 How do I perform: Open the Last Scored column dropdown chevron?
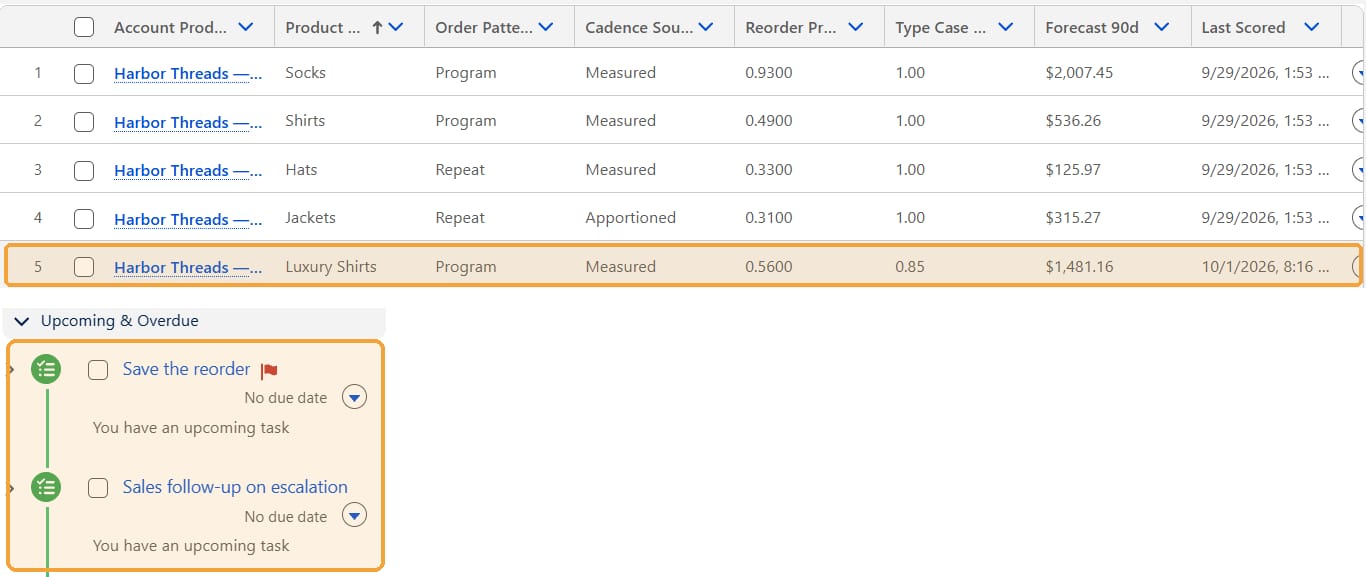tap(1312, 28)
